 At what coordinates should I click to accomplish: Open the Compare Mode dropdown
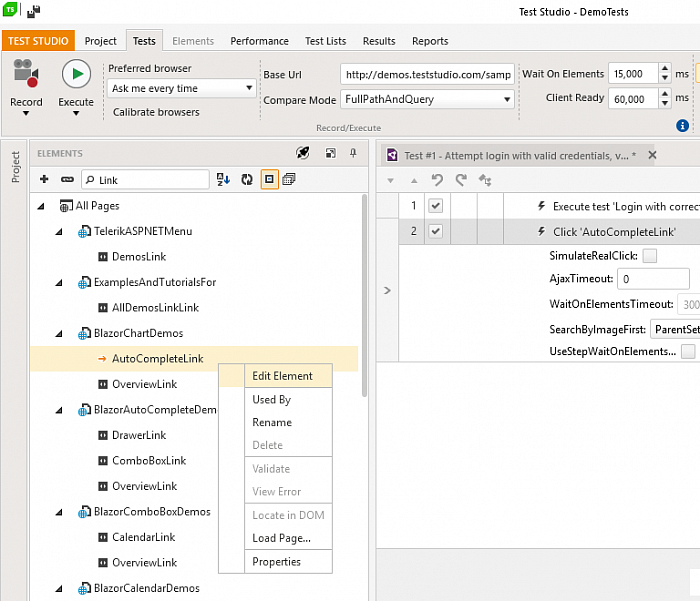tap(427, 99)
